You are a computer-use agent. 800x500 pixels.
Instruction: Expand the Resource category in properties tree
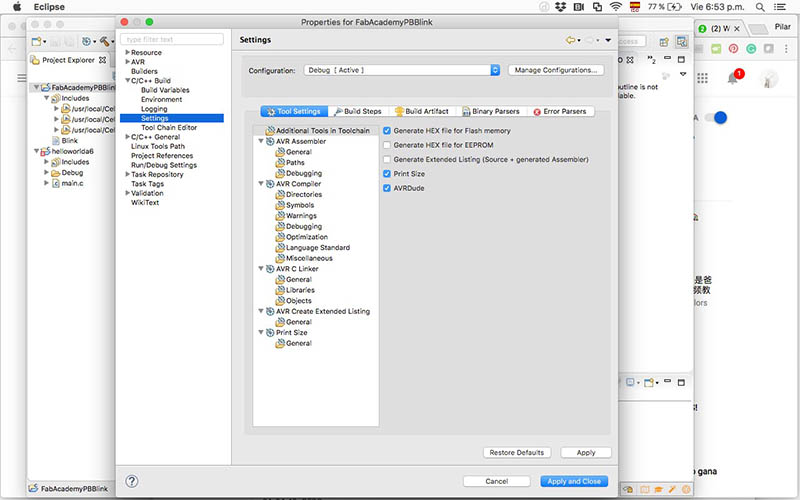pos(128,53)
